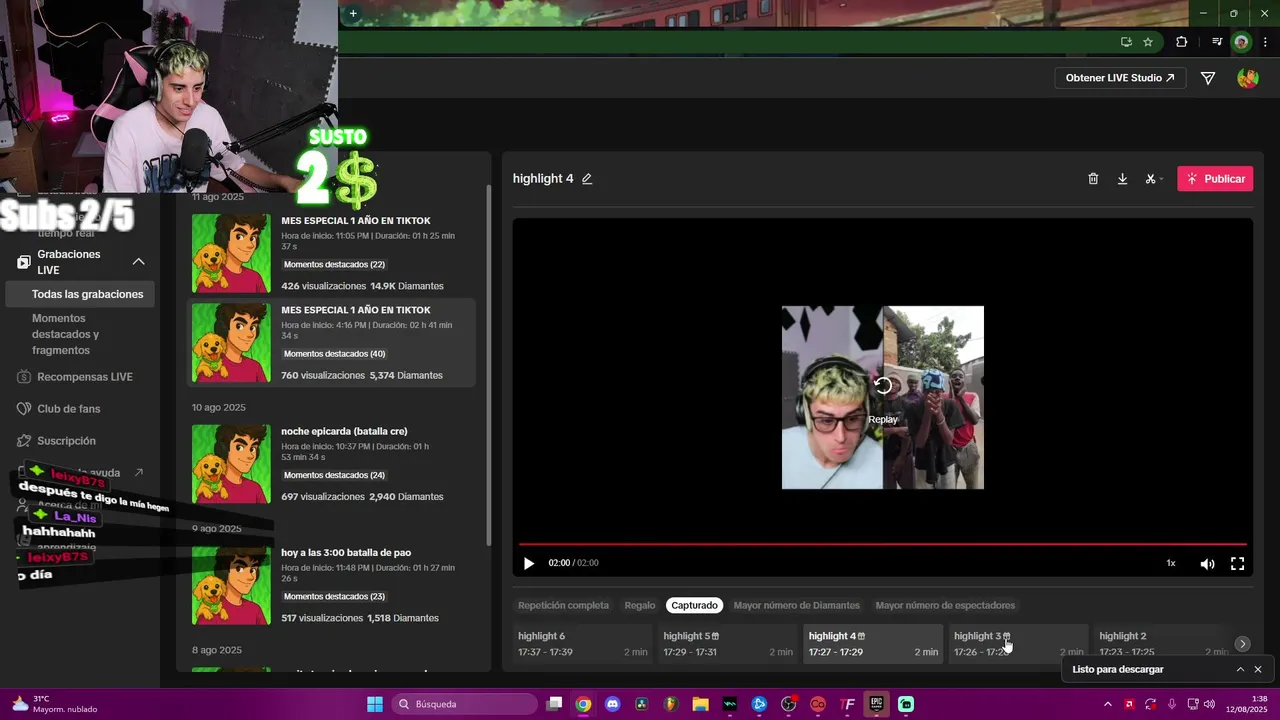Image resolution: width=1280 pixels, height=720 pixels.
Task: Open Epic Games Launcher on taskbar
Action: pos(876,704)
